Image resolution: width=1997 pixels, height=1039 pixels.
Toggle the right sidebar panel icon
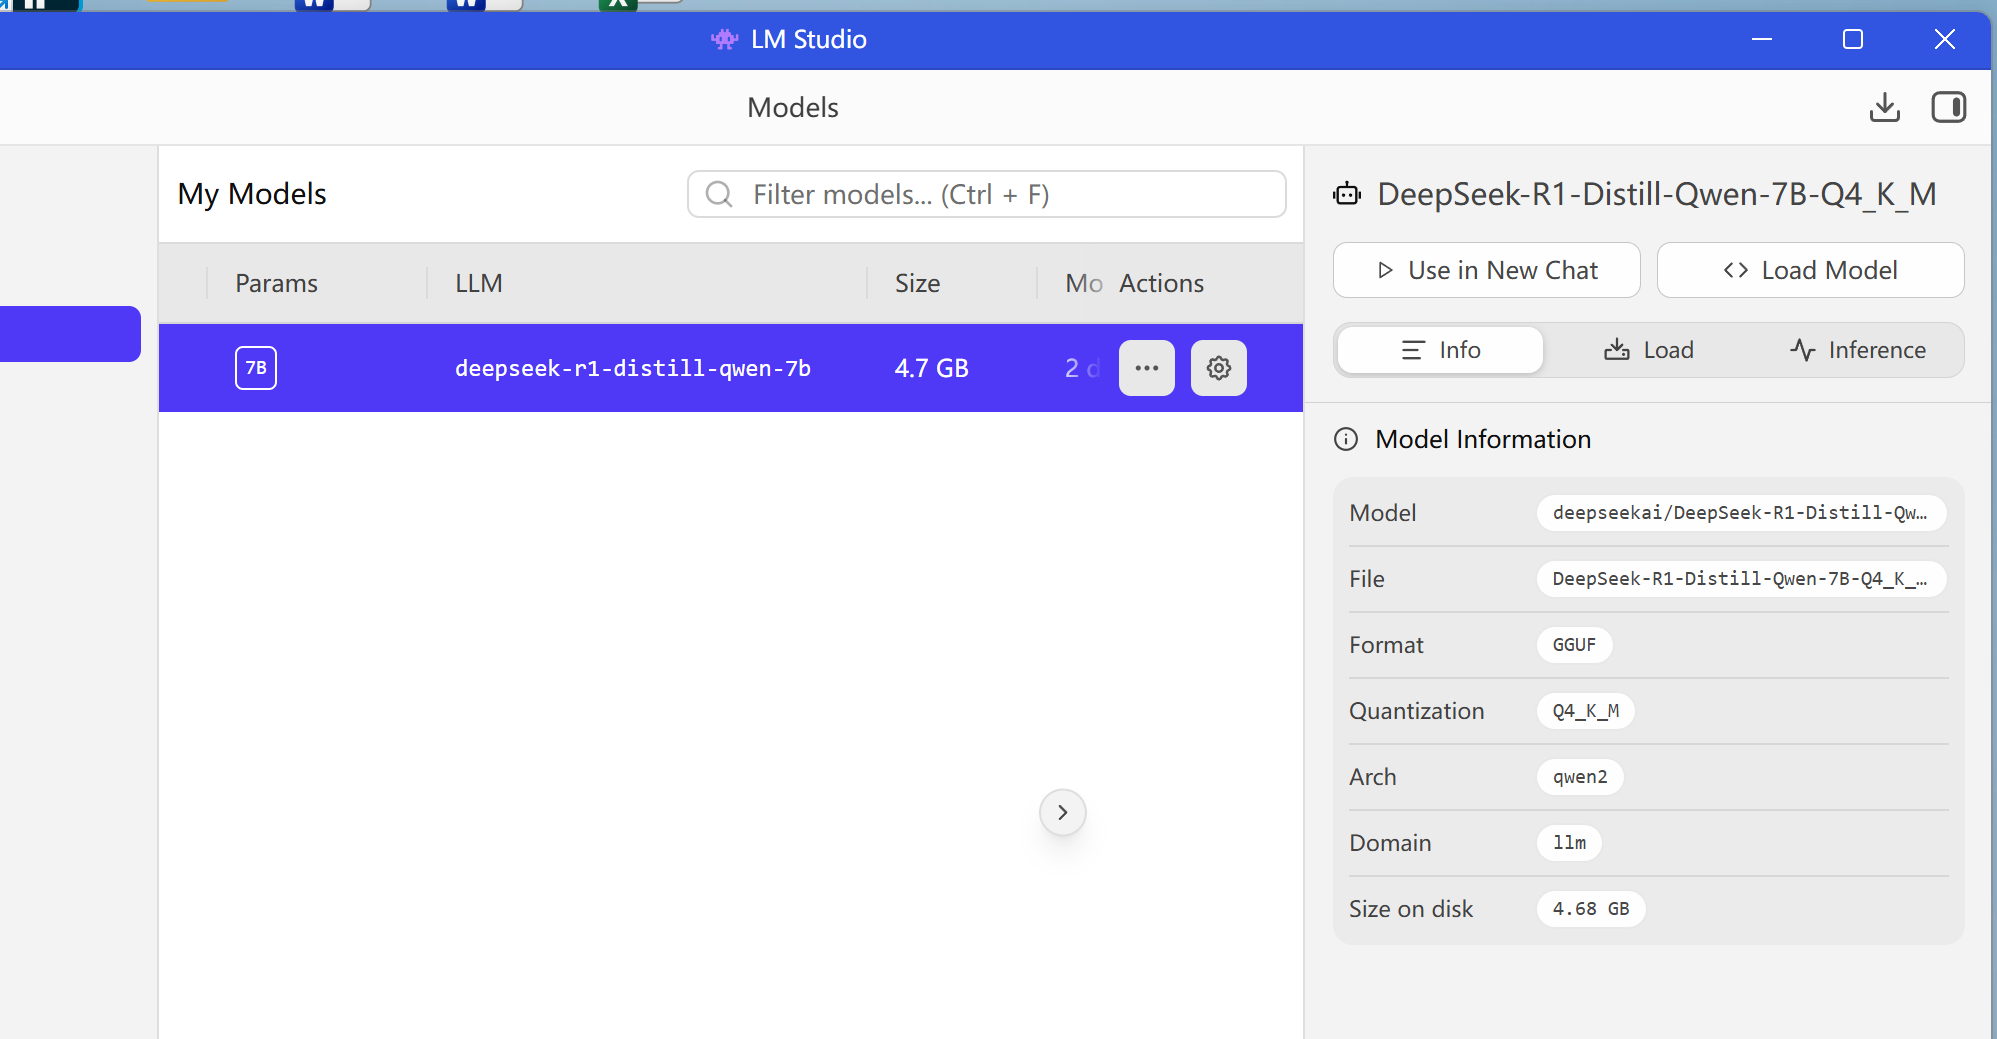(x=1948, y=107)
